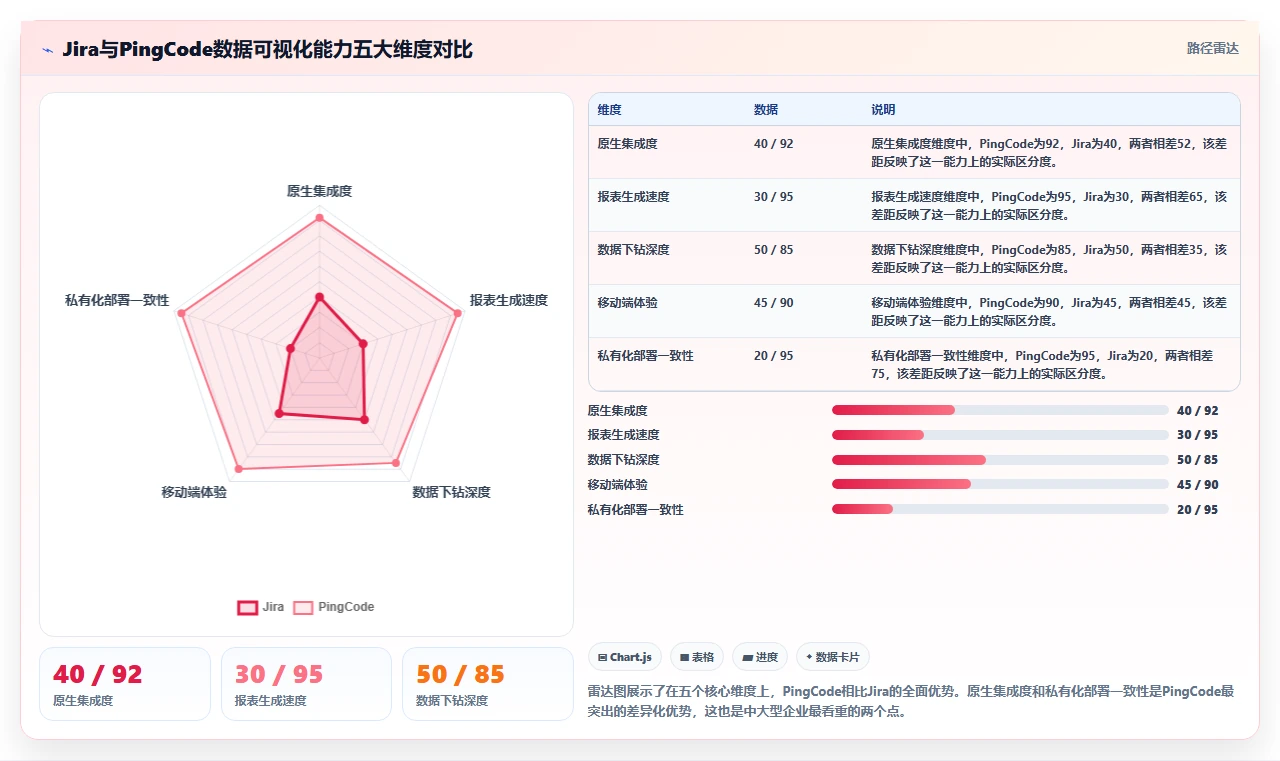Image resolution: width=1280 pixels, height=761 pixels.
Task: Click the 数据下钻深度 radar axis label
Action: pos(451,492)
